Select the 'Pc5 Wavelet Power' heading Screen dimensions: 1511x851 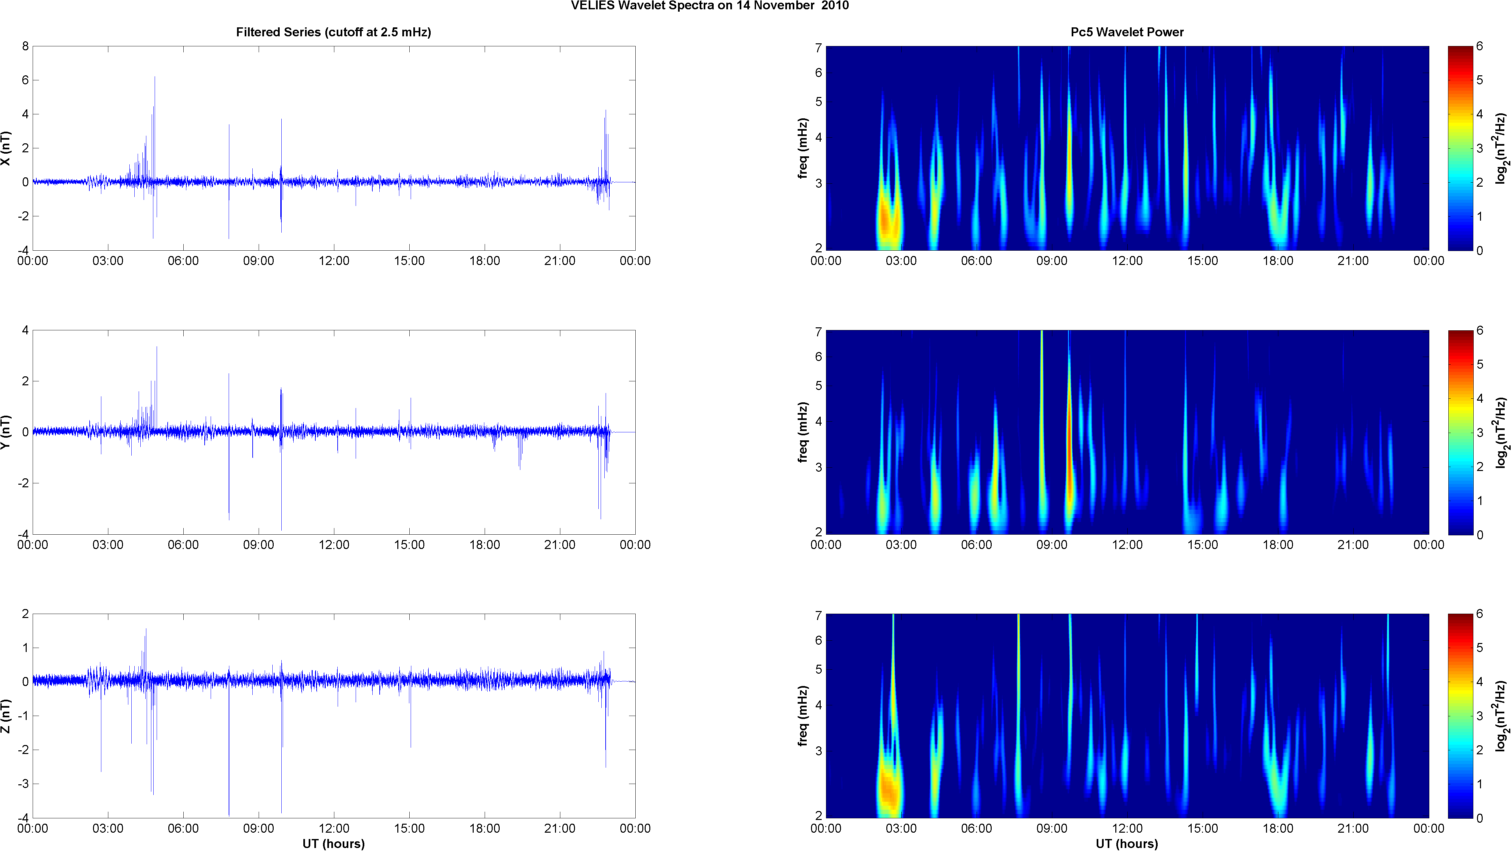[1127, 32]
